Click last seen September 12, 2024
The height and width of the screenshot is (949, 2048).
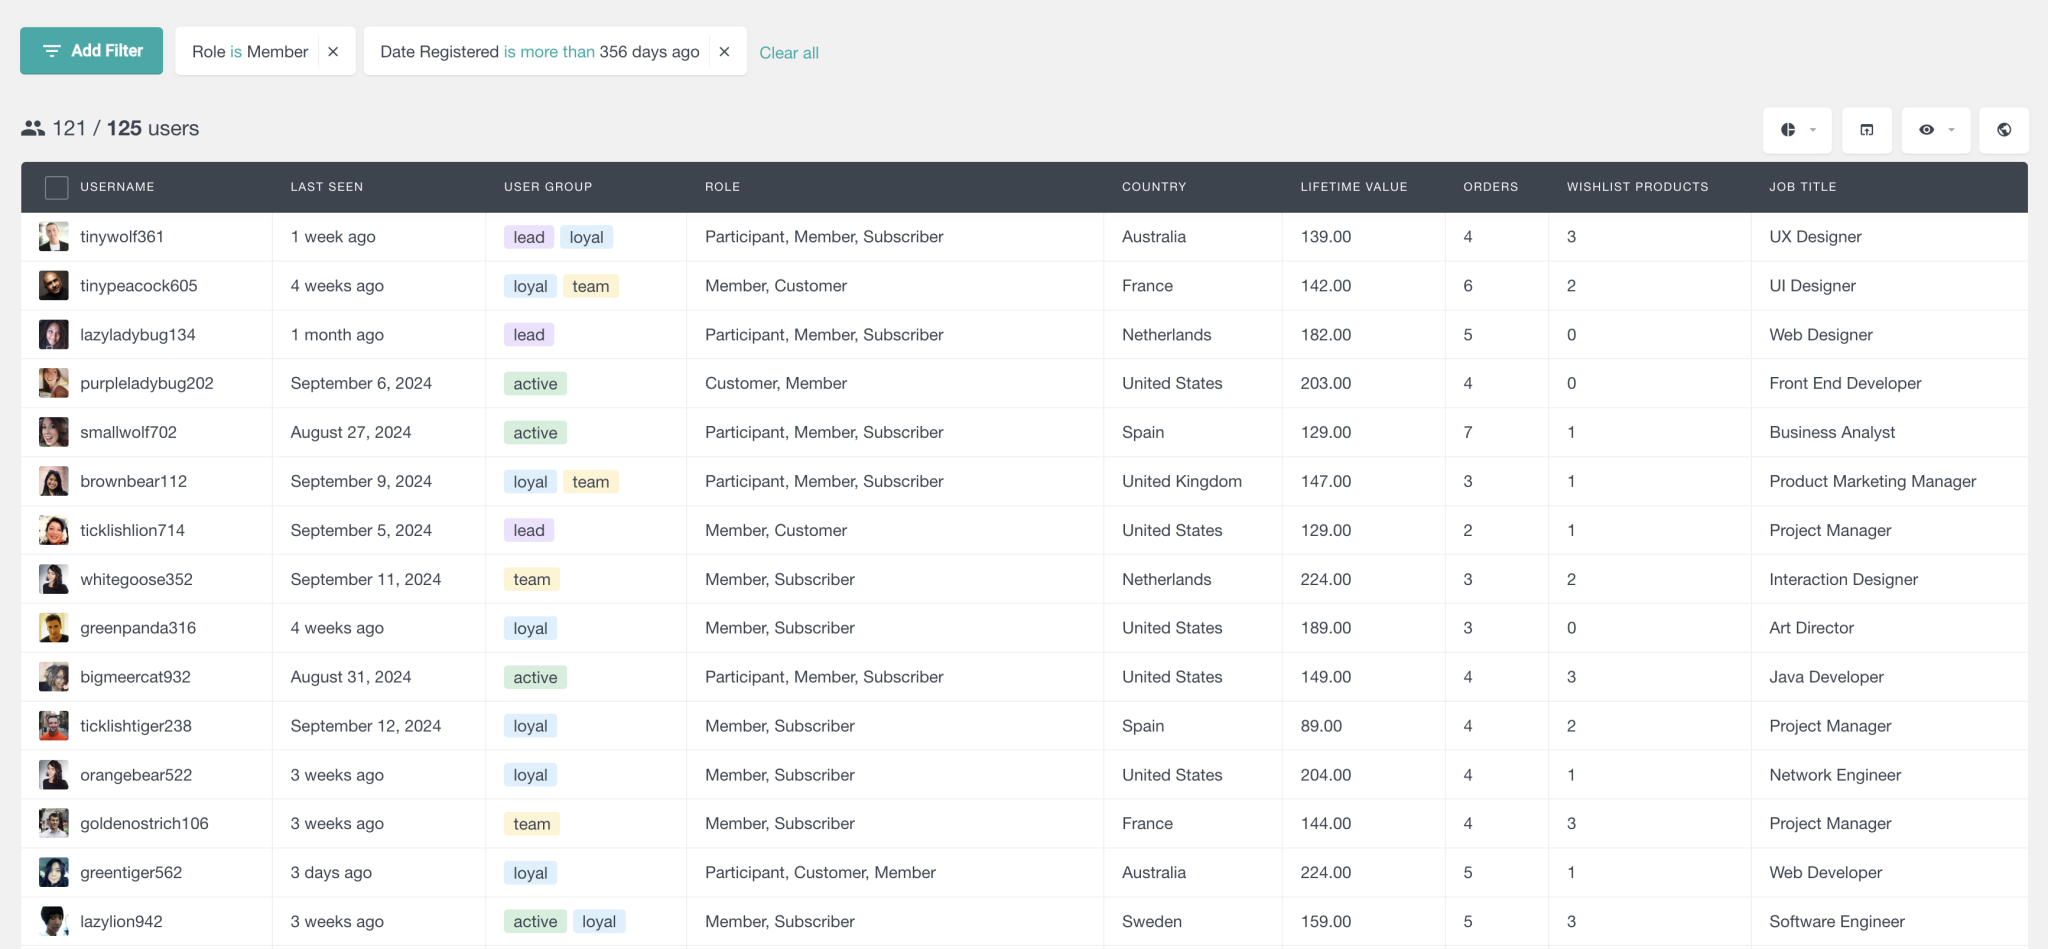(x=366, y=726)
